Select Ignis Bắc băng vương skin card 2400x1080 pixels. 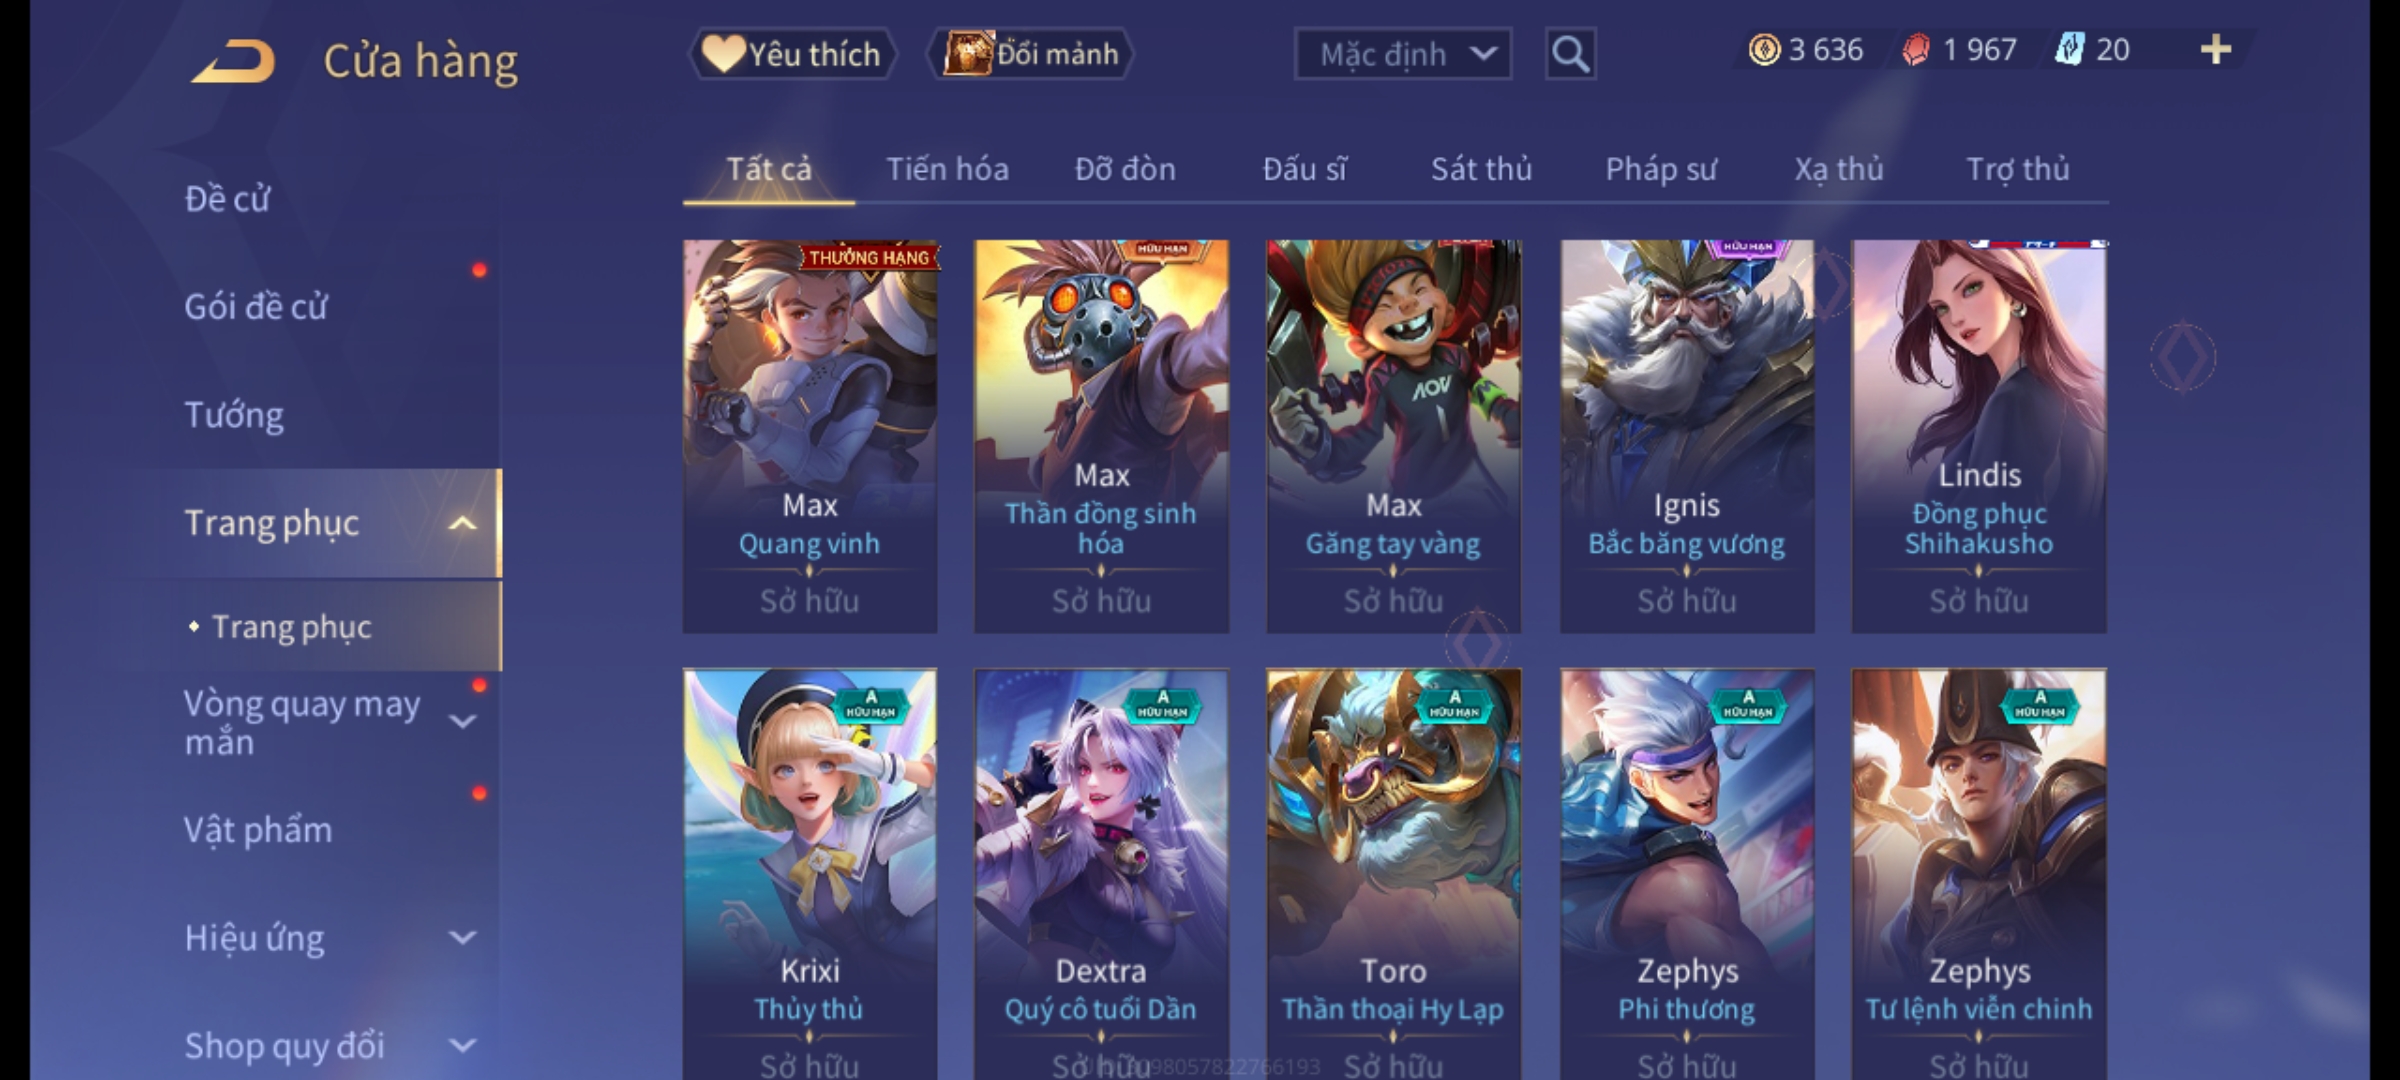point(1686,436)
